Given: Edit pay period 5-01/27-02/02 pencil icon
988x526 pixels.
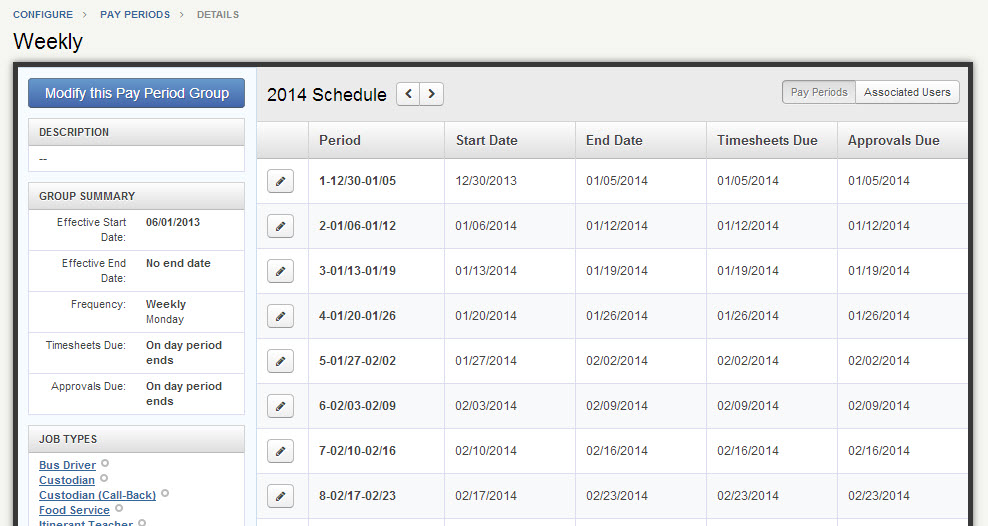Looking at the screenshot, I should click(280, 361).
